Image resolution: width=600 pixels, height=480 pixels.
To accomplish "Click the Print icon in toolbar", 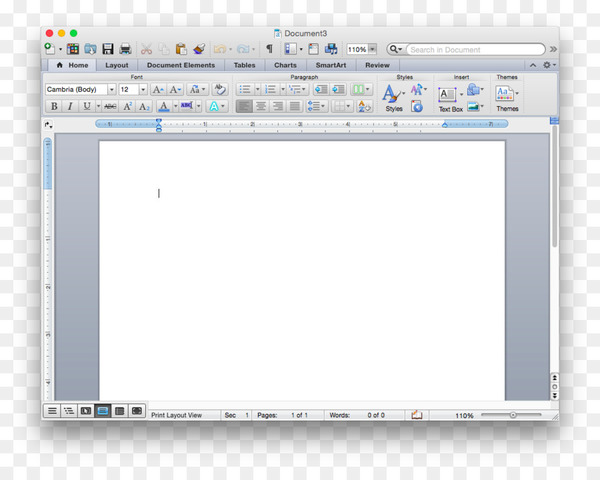I will (126, 49).
